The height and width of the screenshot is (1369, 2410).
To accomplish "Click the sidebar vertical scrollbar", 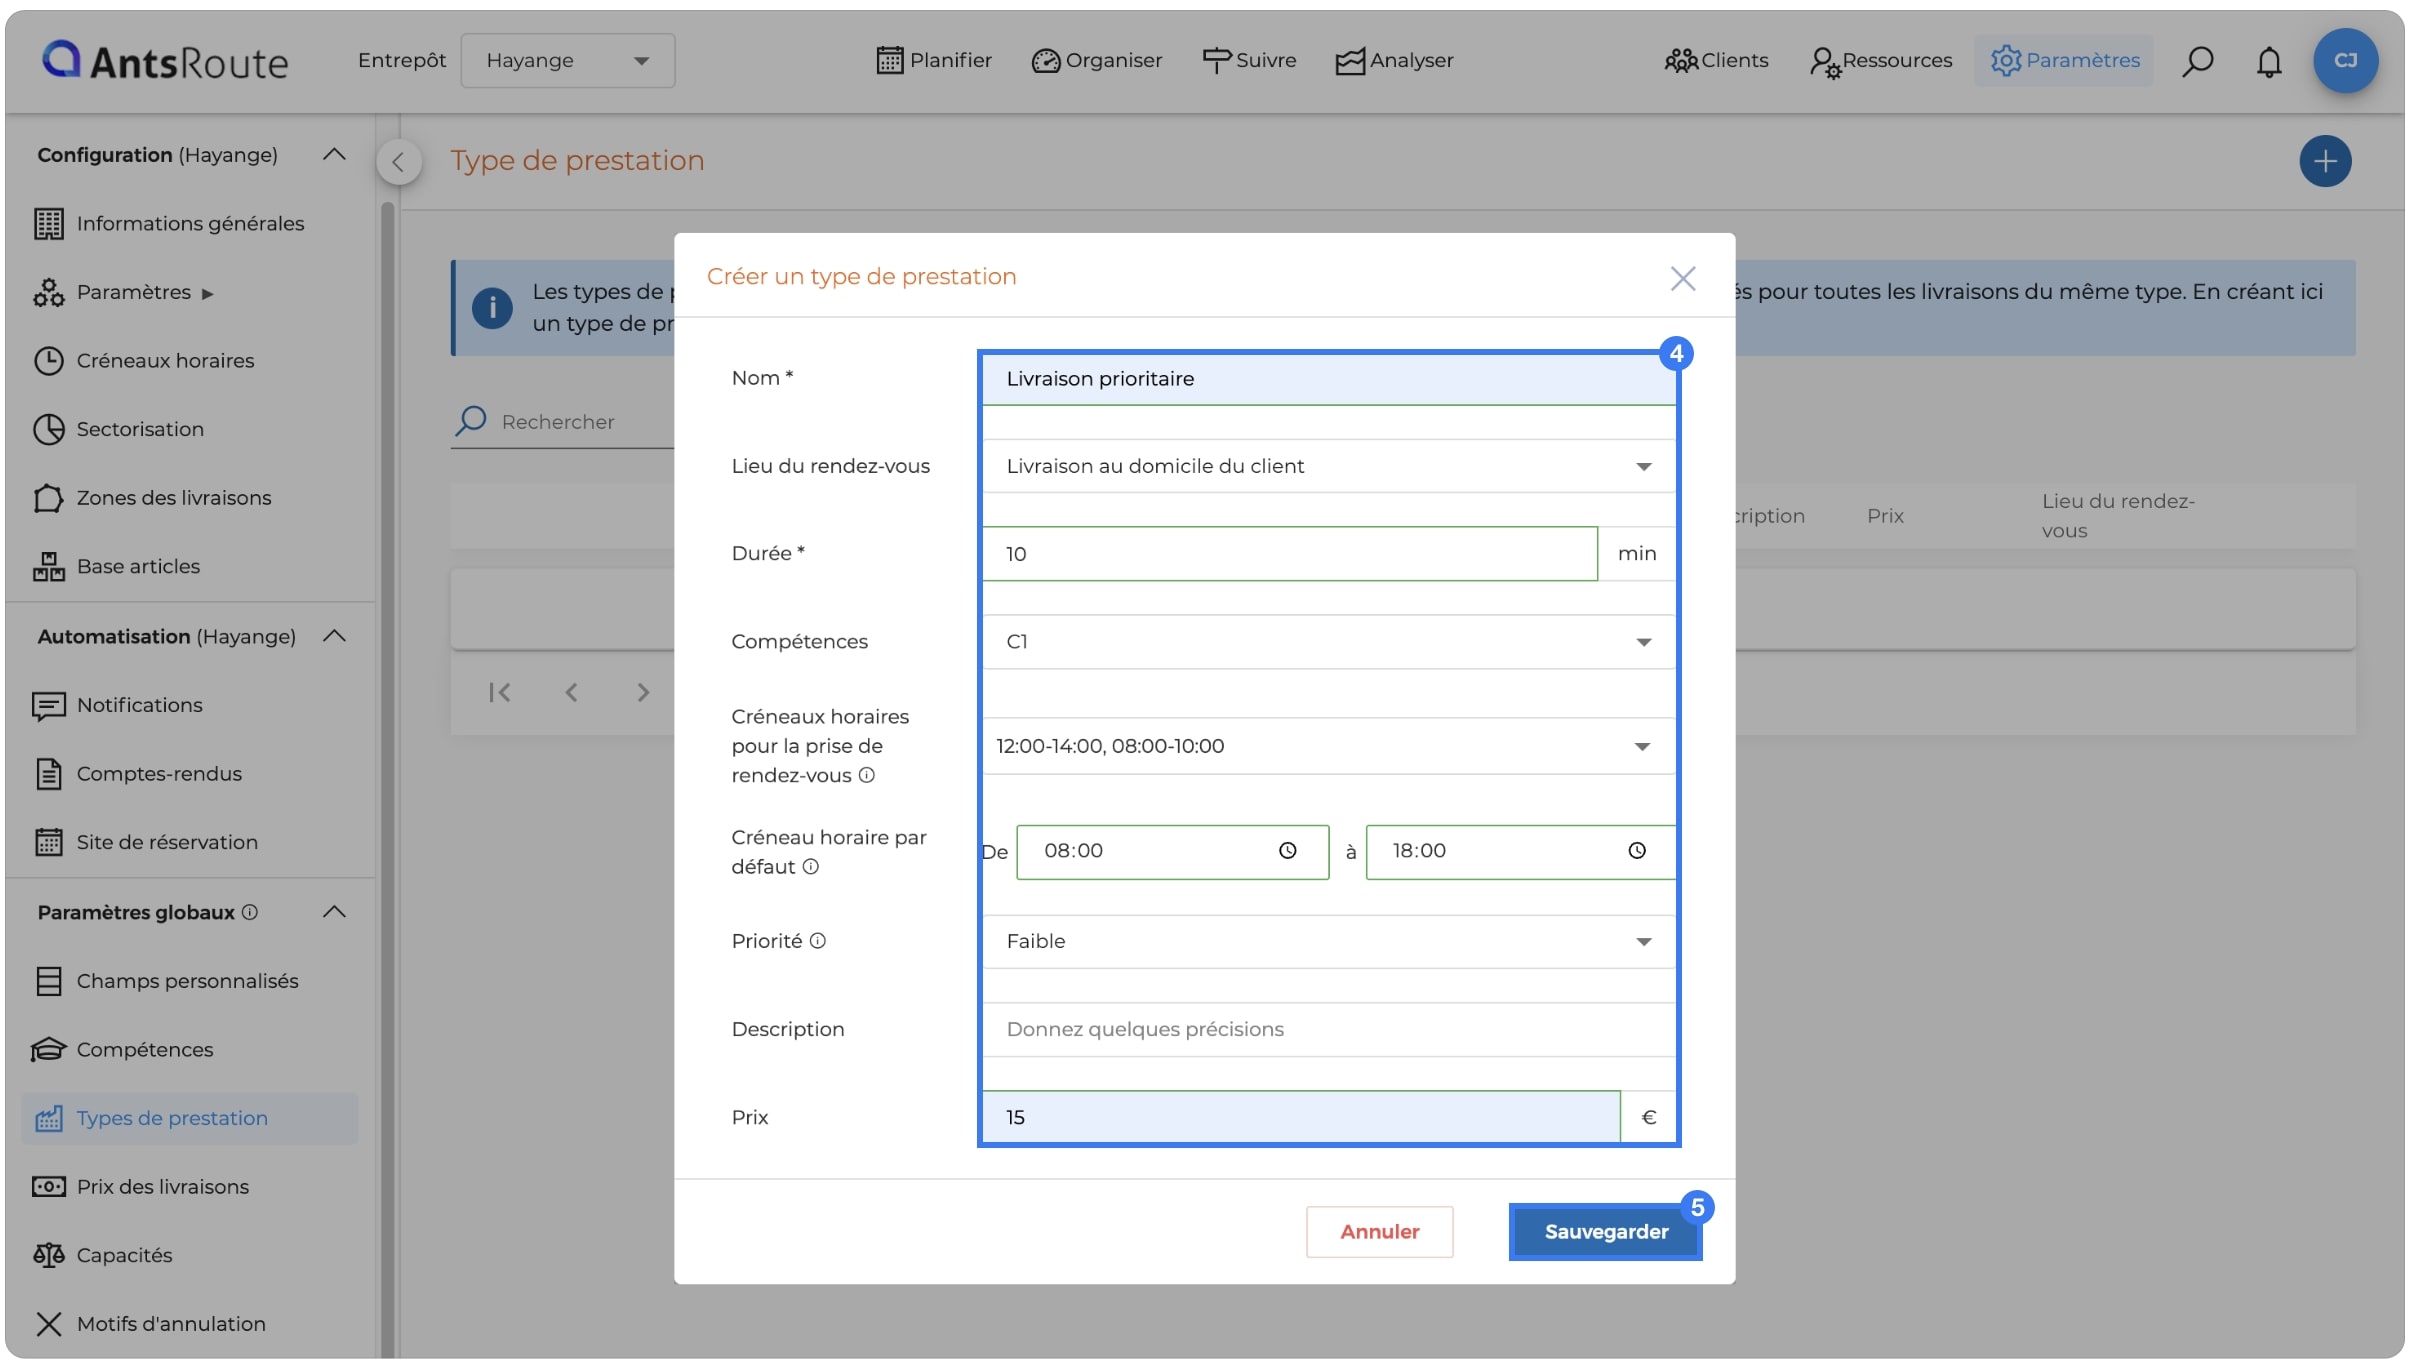I will tap(387, 780).
